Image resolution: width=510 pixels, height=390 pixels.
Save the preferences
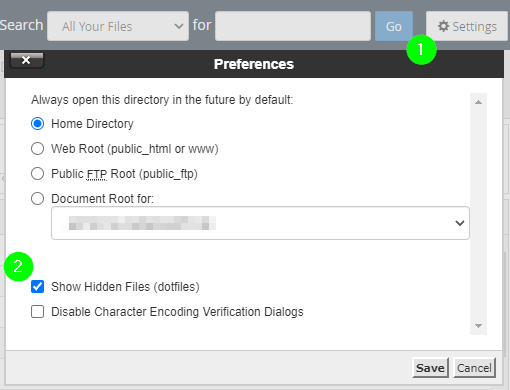tap(430, 368)
